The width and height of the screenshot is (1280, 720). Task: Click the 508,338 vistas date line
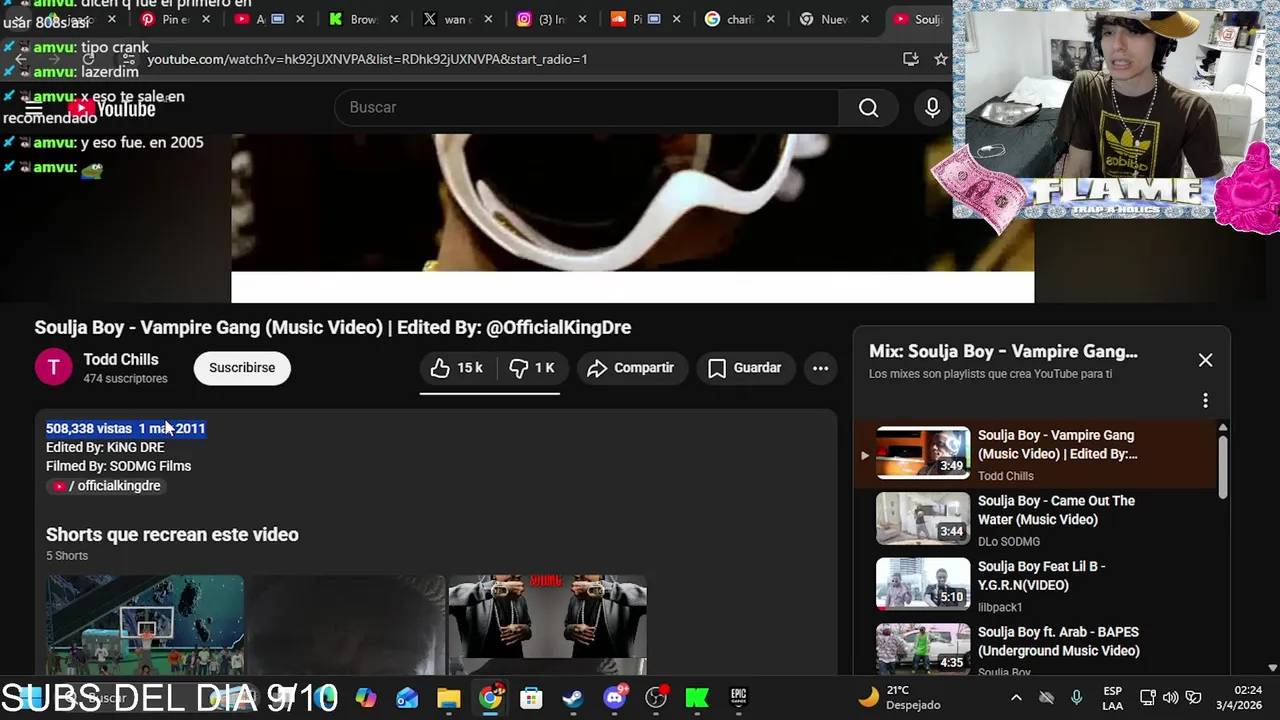click(125, 428)
